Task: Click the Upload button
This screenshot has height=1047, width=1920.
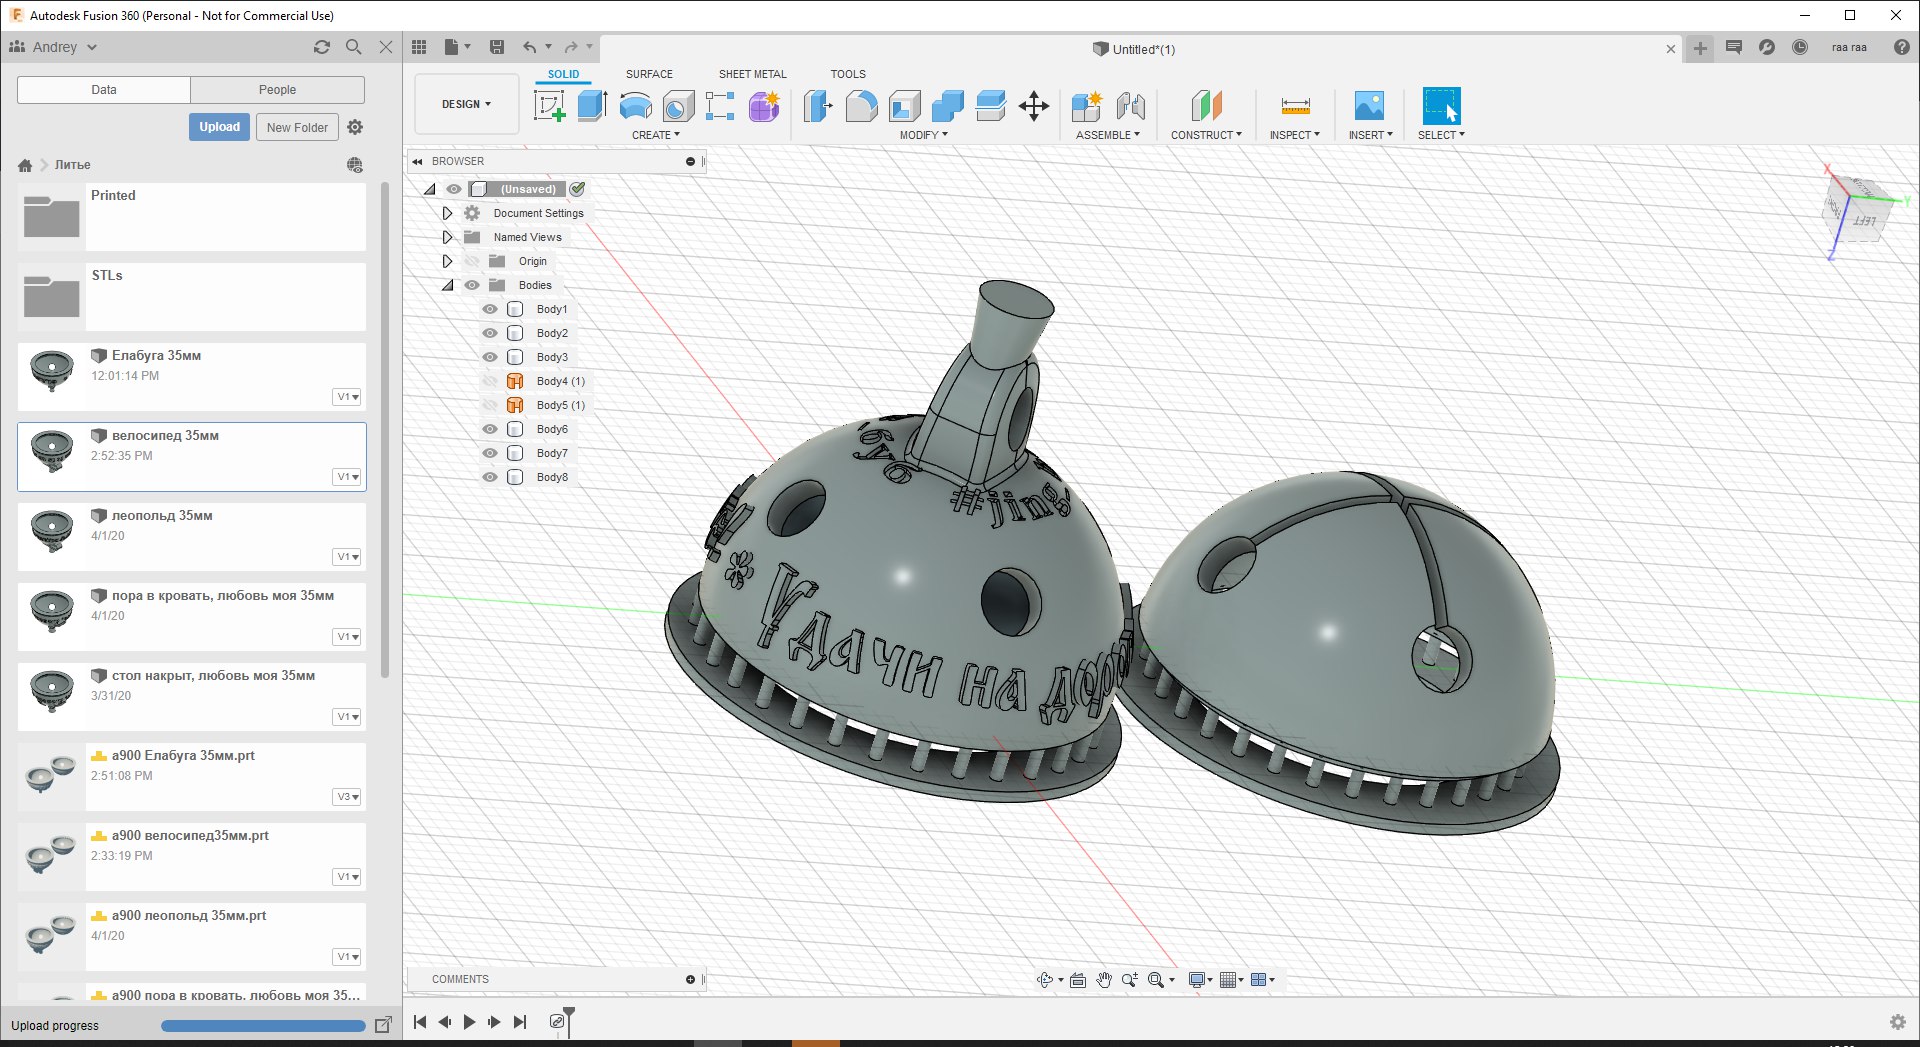Action: click(x=219, y=127)
